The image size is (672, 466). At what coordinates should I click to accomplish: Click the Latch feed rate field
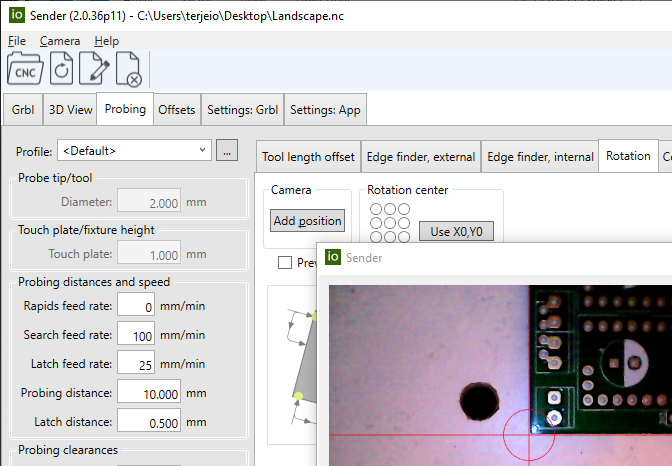pos(136,364)
